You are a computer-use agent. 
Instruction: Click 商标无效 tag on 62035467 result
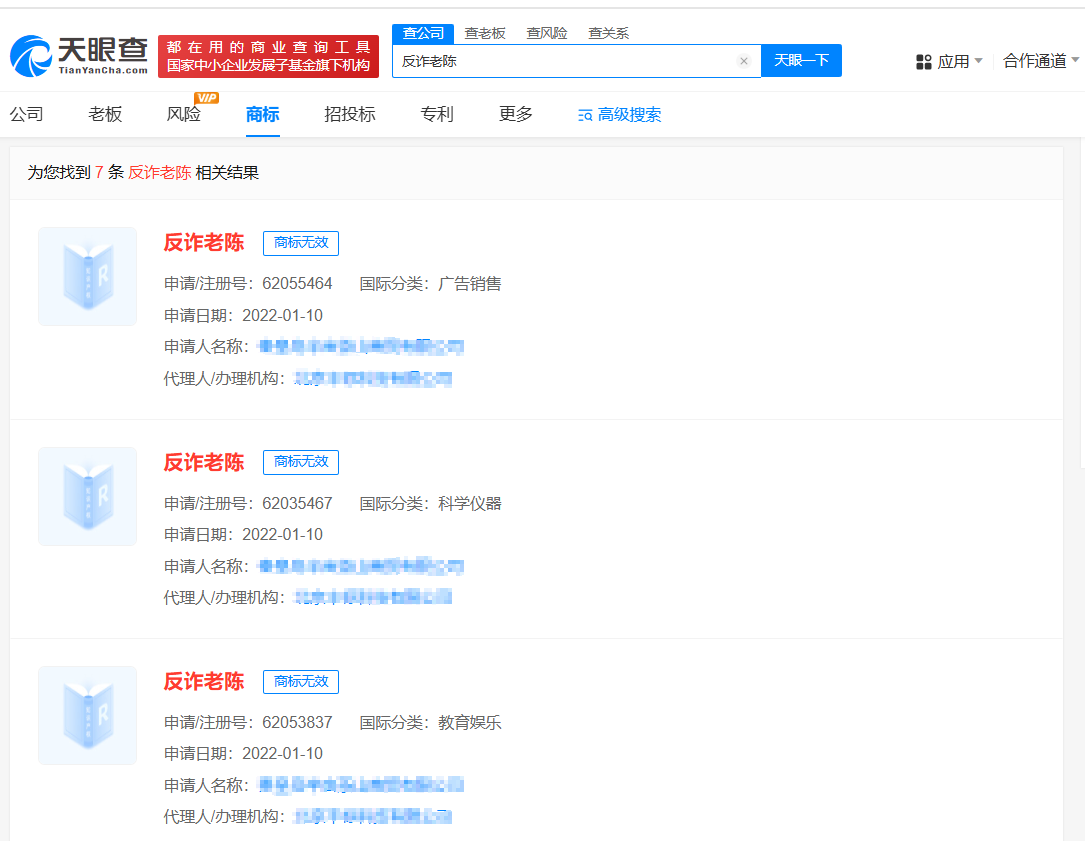(x=301, y=462)
